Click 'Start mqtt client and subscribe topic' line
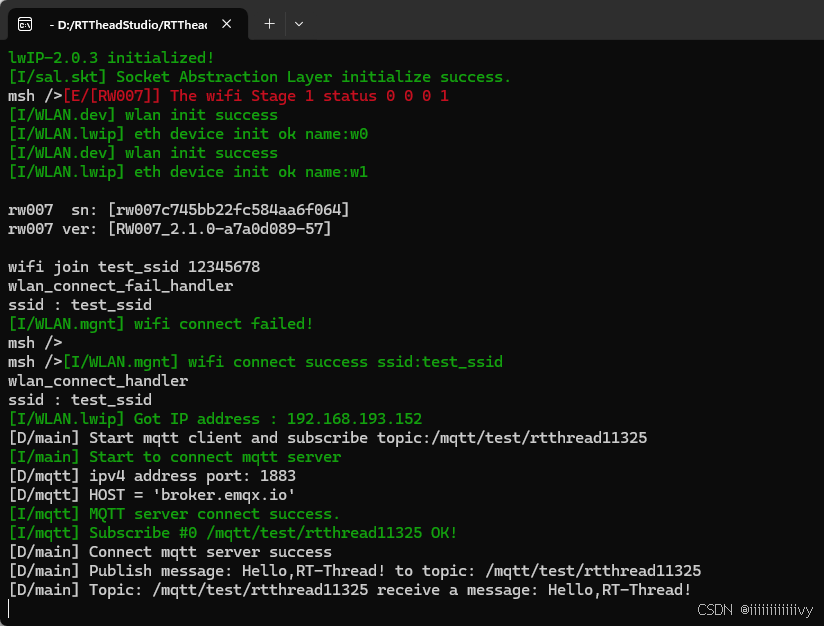 (x=328, y=438)
